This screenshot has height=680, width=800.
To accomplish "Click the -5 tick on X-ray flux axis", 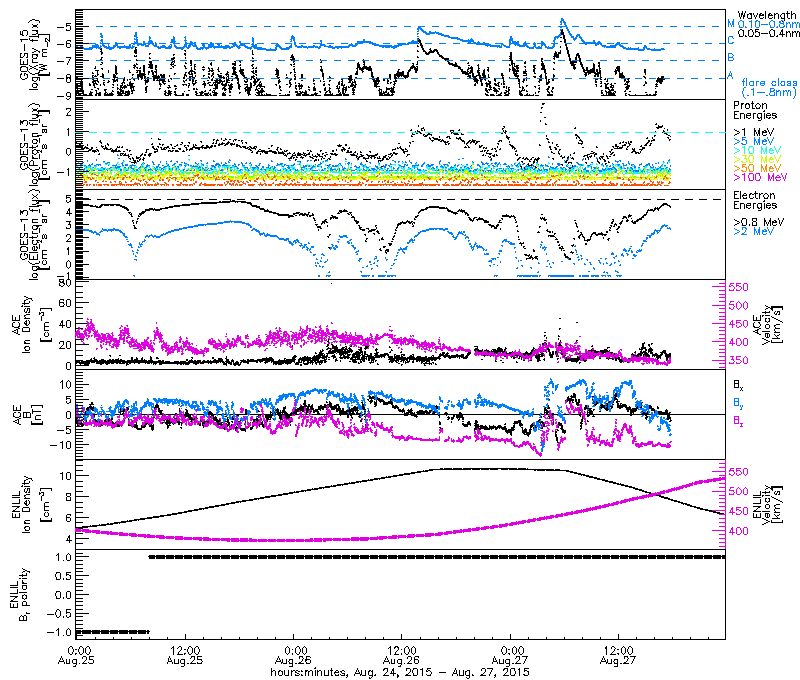I will pos(64,26).
